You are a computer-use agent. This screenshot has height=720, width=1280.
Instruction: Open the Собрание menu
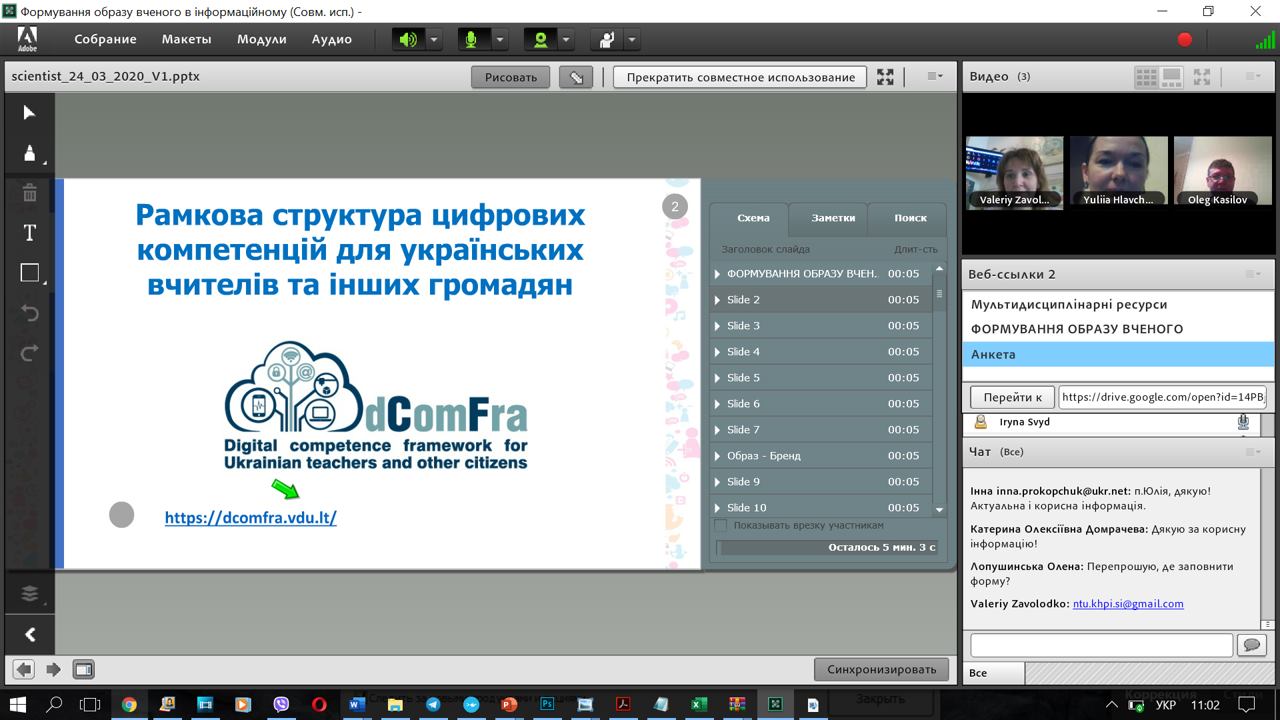[x=105, y=39]
